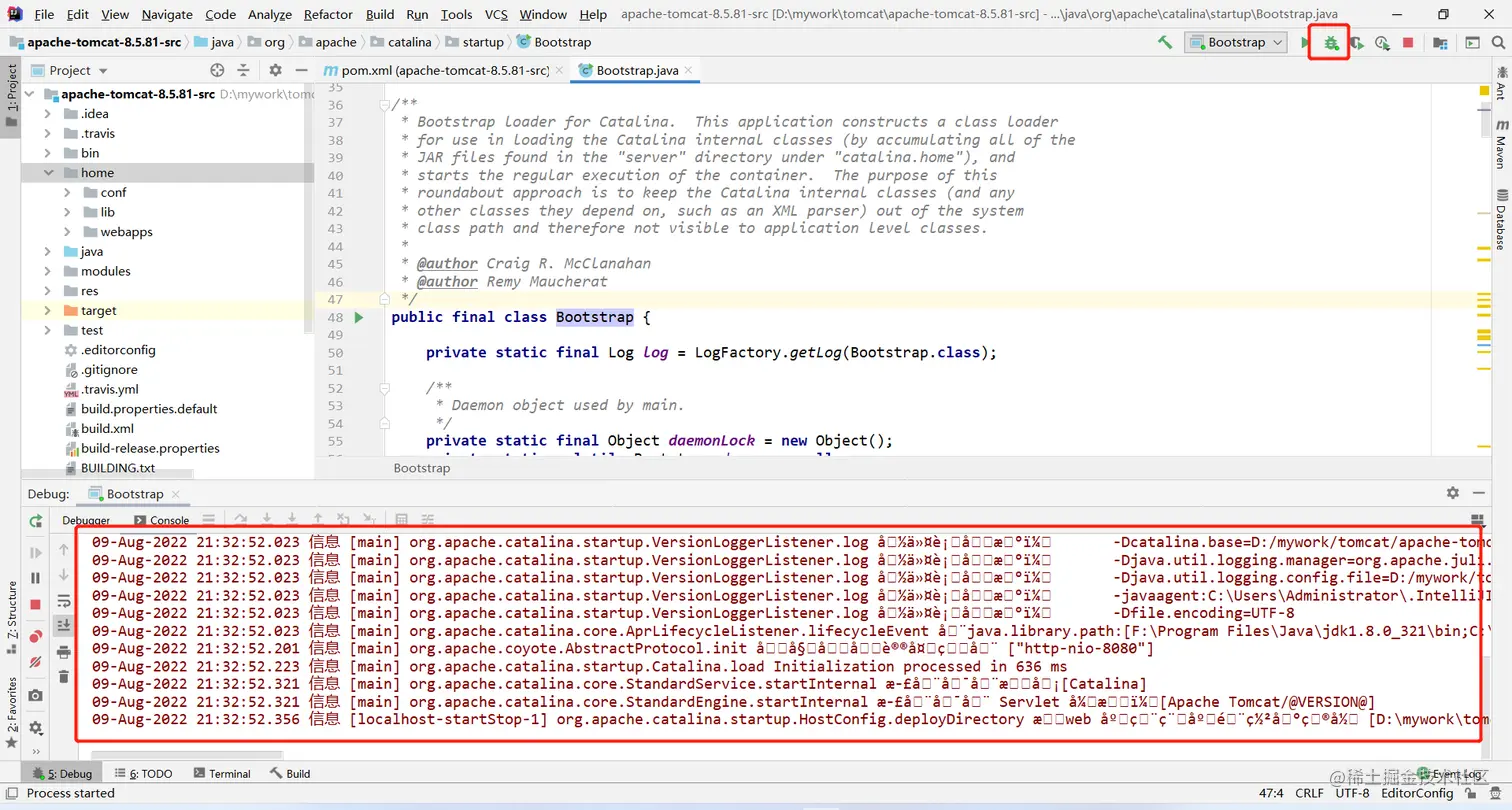Click the camera thread dump icon
1512x810 pixels.
36,695
